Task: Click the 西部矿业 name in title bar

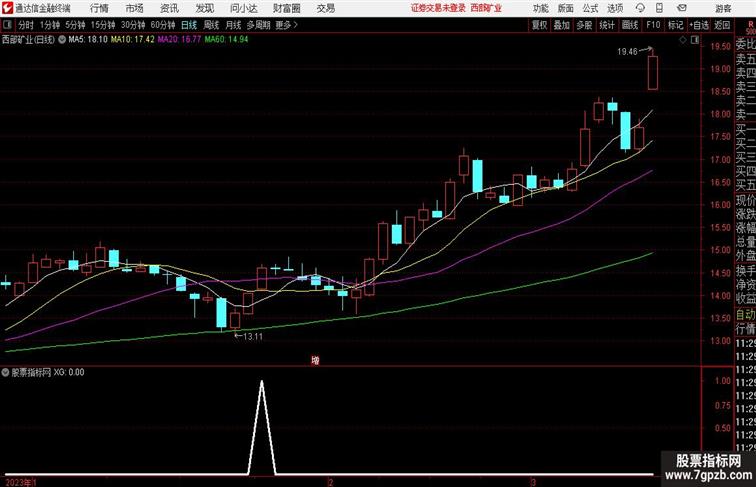Action: (x=486, y=8)
